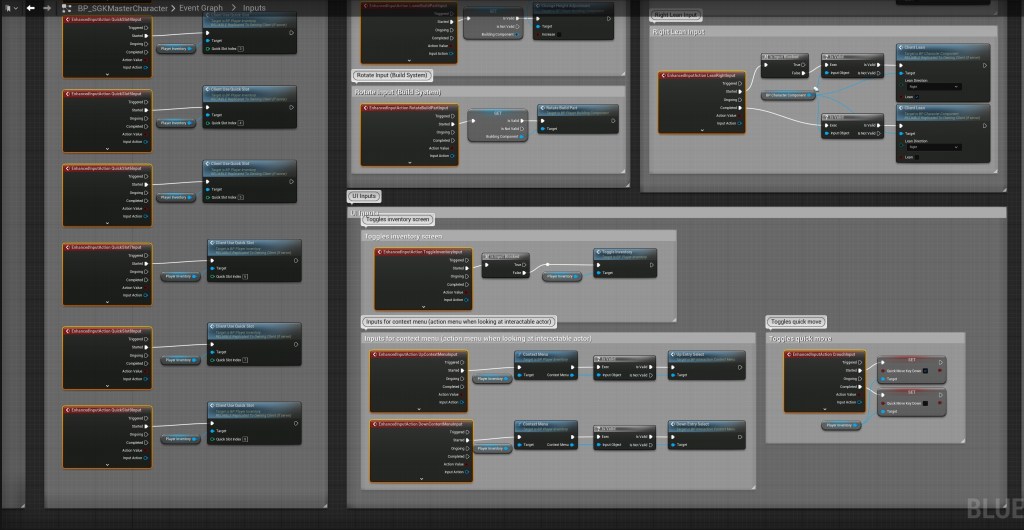The height and width of the screenshot is (530, 1024).
Task: Click the function icon on the Up Entry Select node
Action: point(673,354)
